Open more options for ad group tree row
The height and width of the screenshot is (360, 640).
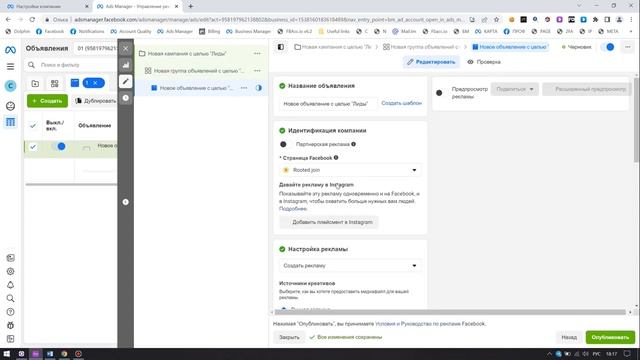[257, 71]
